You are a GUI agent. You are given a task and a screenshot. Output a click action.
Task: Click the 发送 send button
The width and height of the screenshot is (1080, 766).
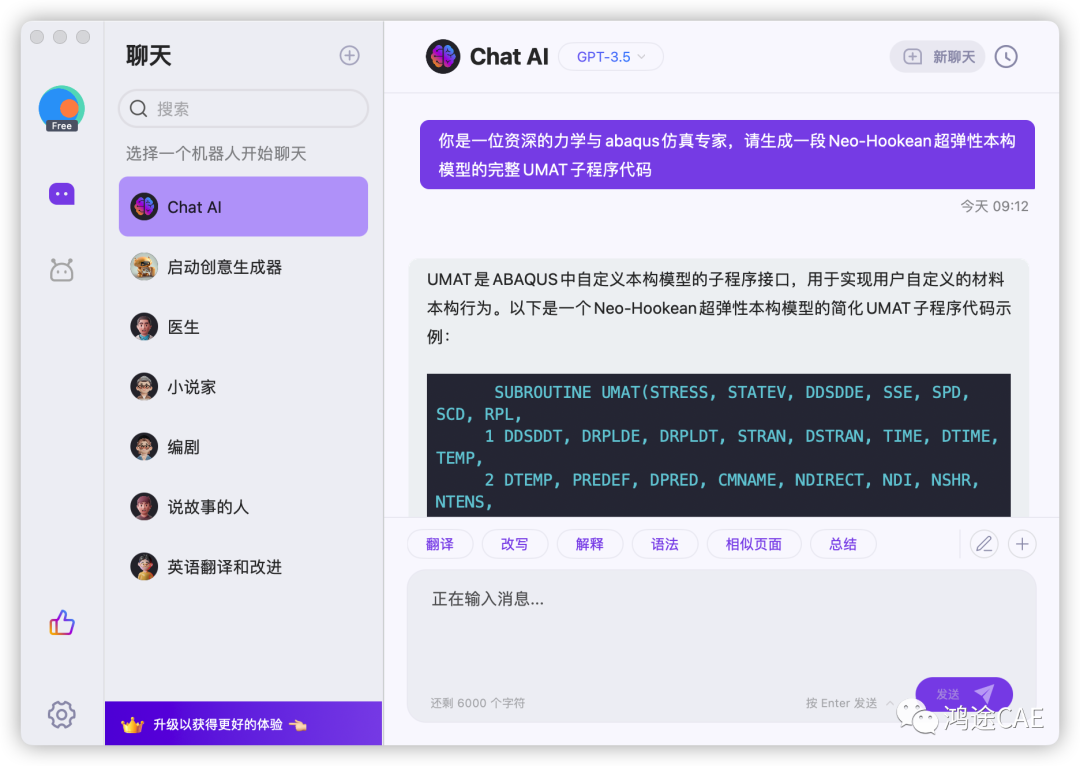click(963, 694)
